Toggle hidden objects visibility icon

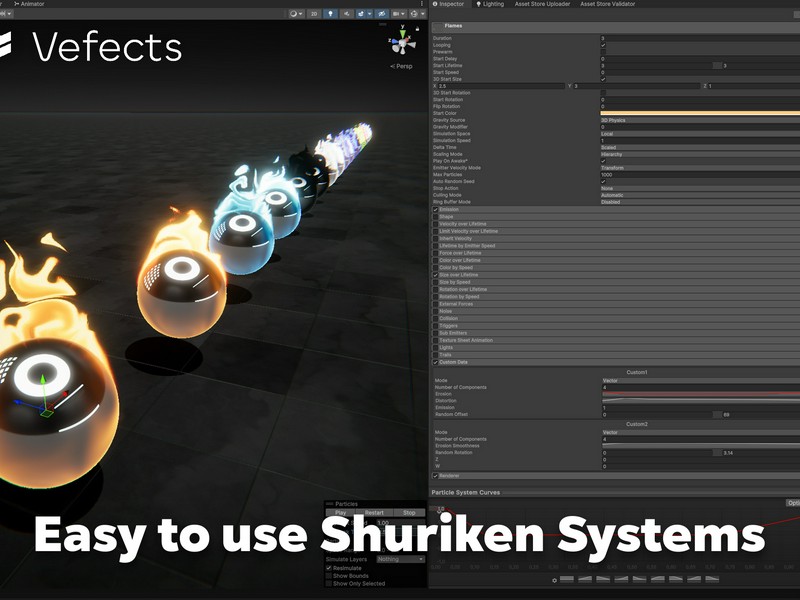[381, 14]
